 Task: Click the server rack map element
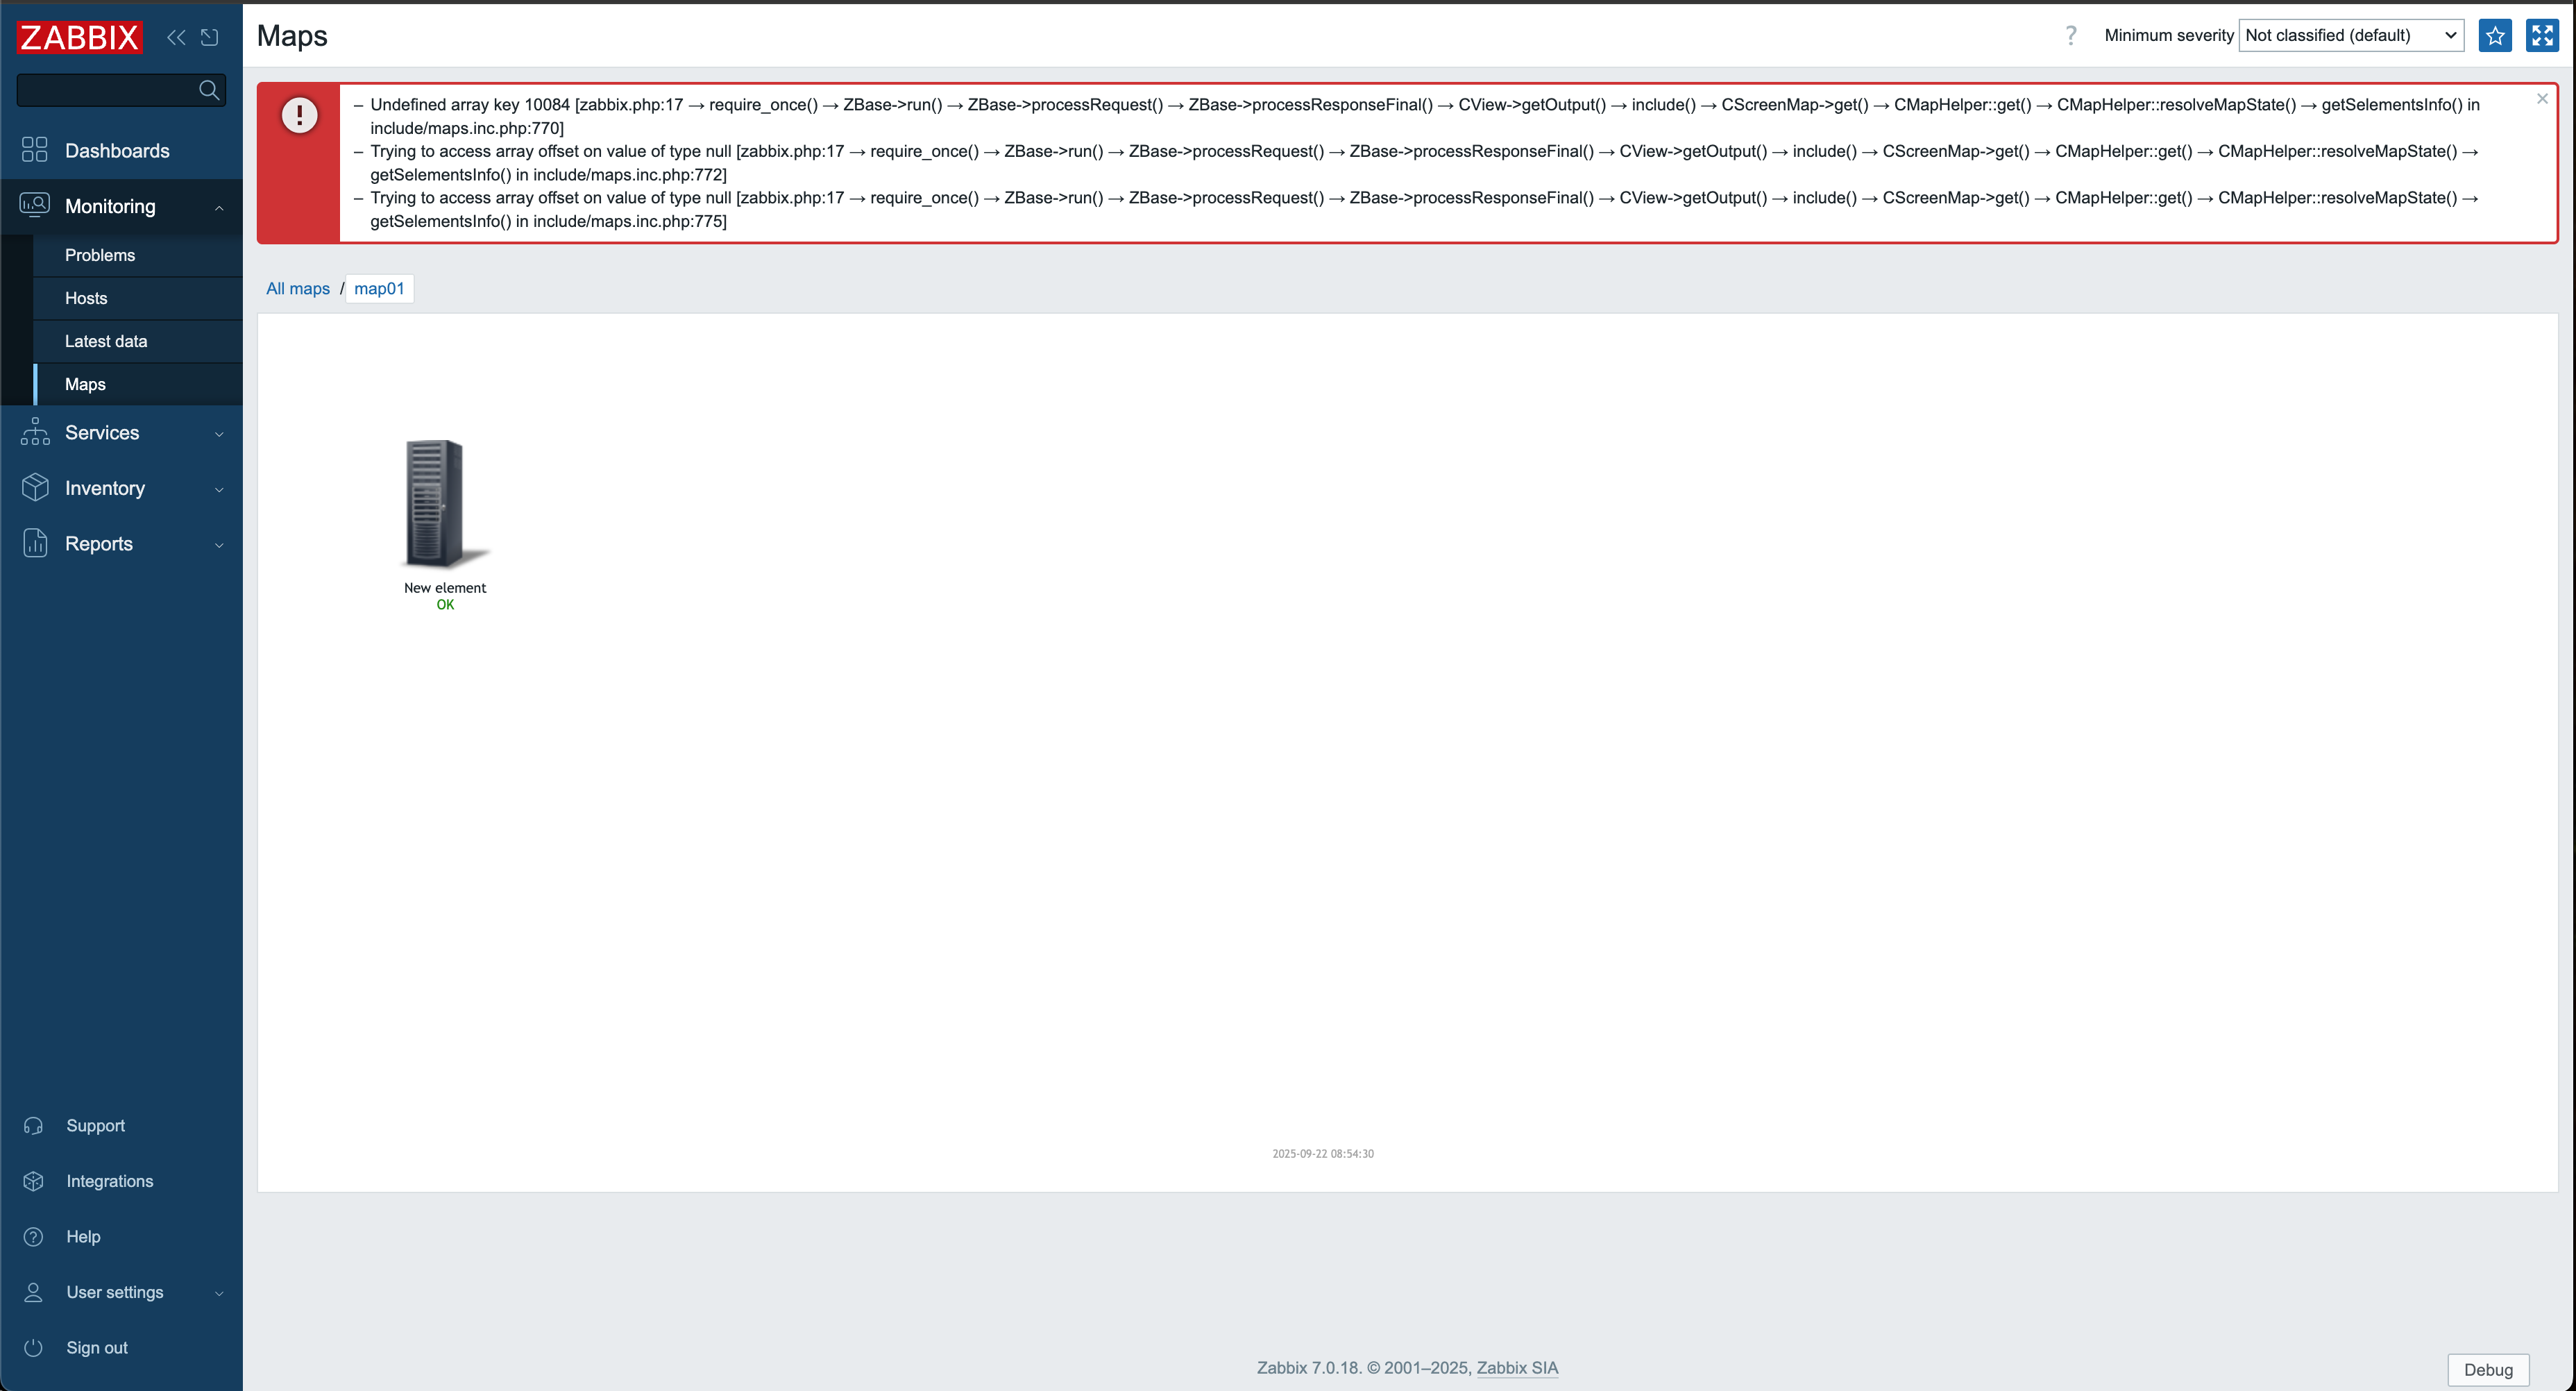(x=445, y=504)
